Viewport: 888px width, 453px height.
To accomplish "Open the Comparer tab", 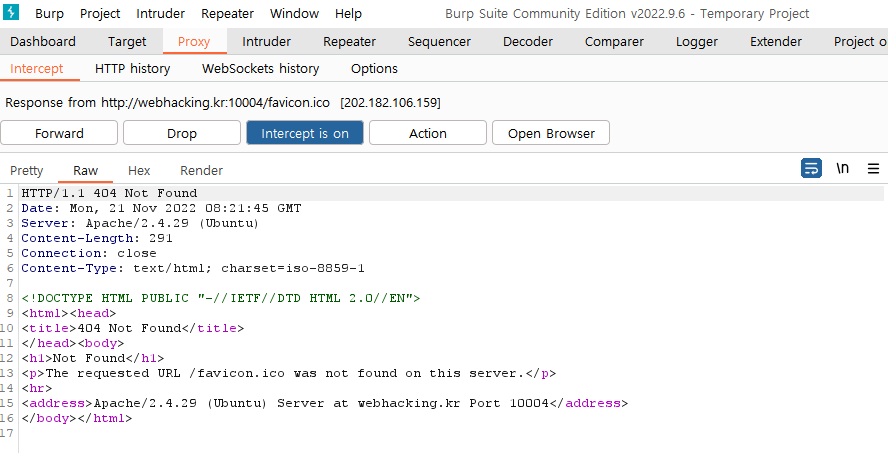I will point(614,41).
